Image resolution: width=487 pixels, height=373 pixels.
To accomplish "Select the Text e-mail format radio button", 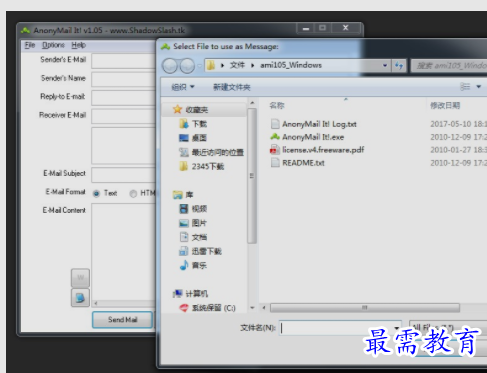I will (96, 193).
